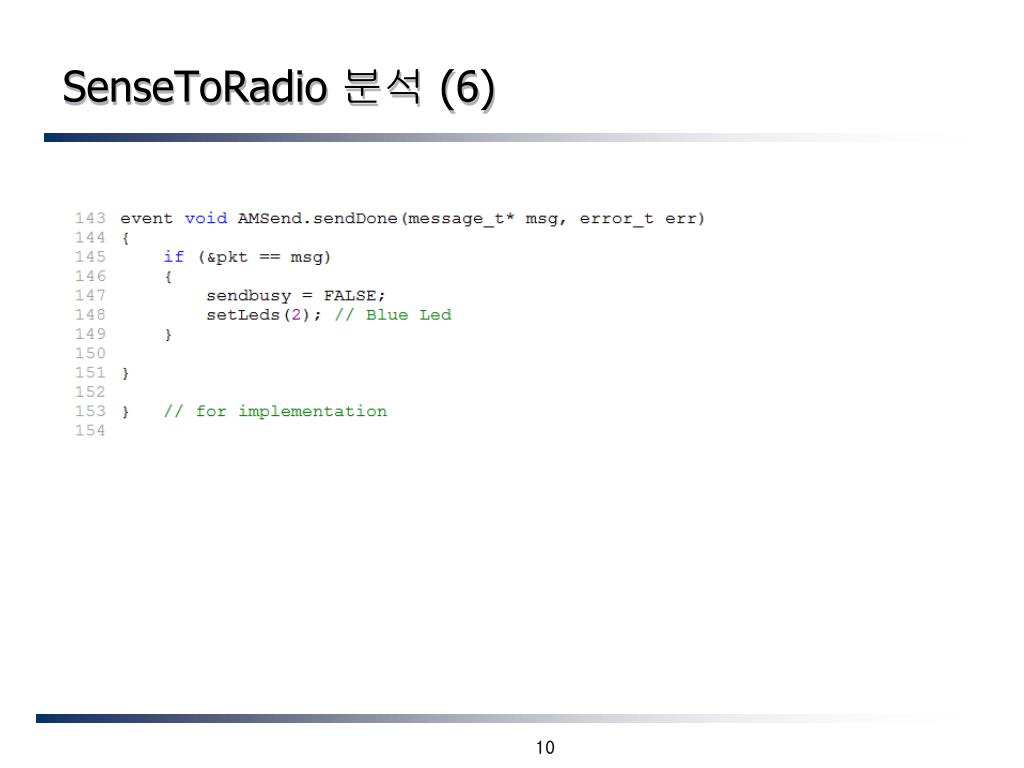Image resolution: width=1024 pixels, height=768 pixels.
Task: Click 'message_t* msg,' parameter text
Action: coord(487,219)
